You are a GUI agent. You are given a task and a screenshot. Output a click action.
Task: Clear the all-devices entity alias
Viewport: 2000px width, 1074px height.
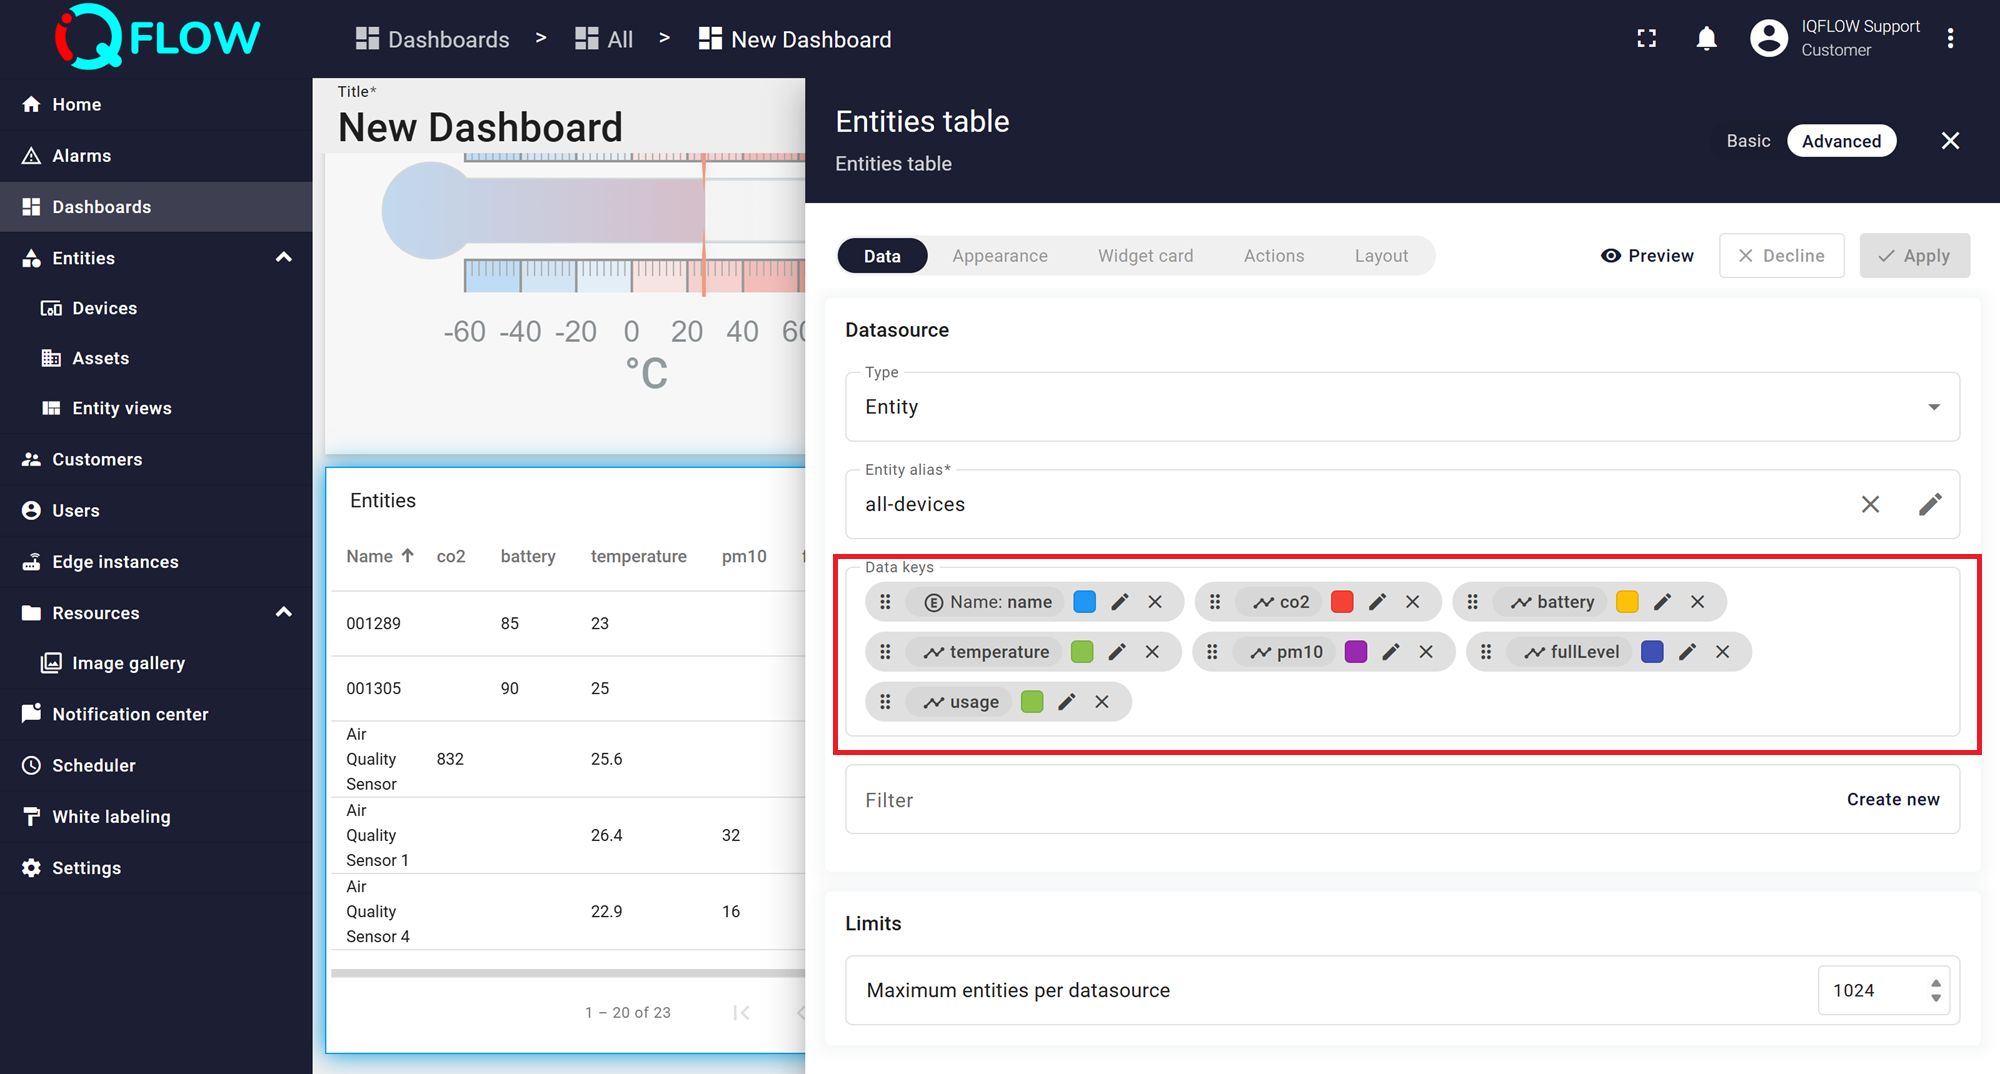point(1870,504)
